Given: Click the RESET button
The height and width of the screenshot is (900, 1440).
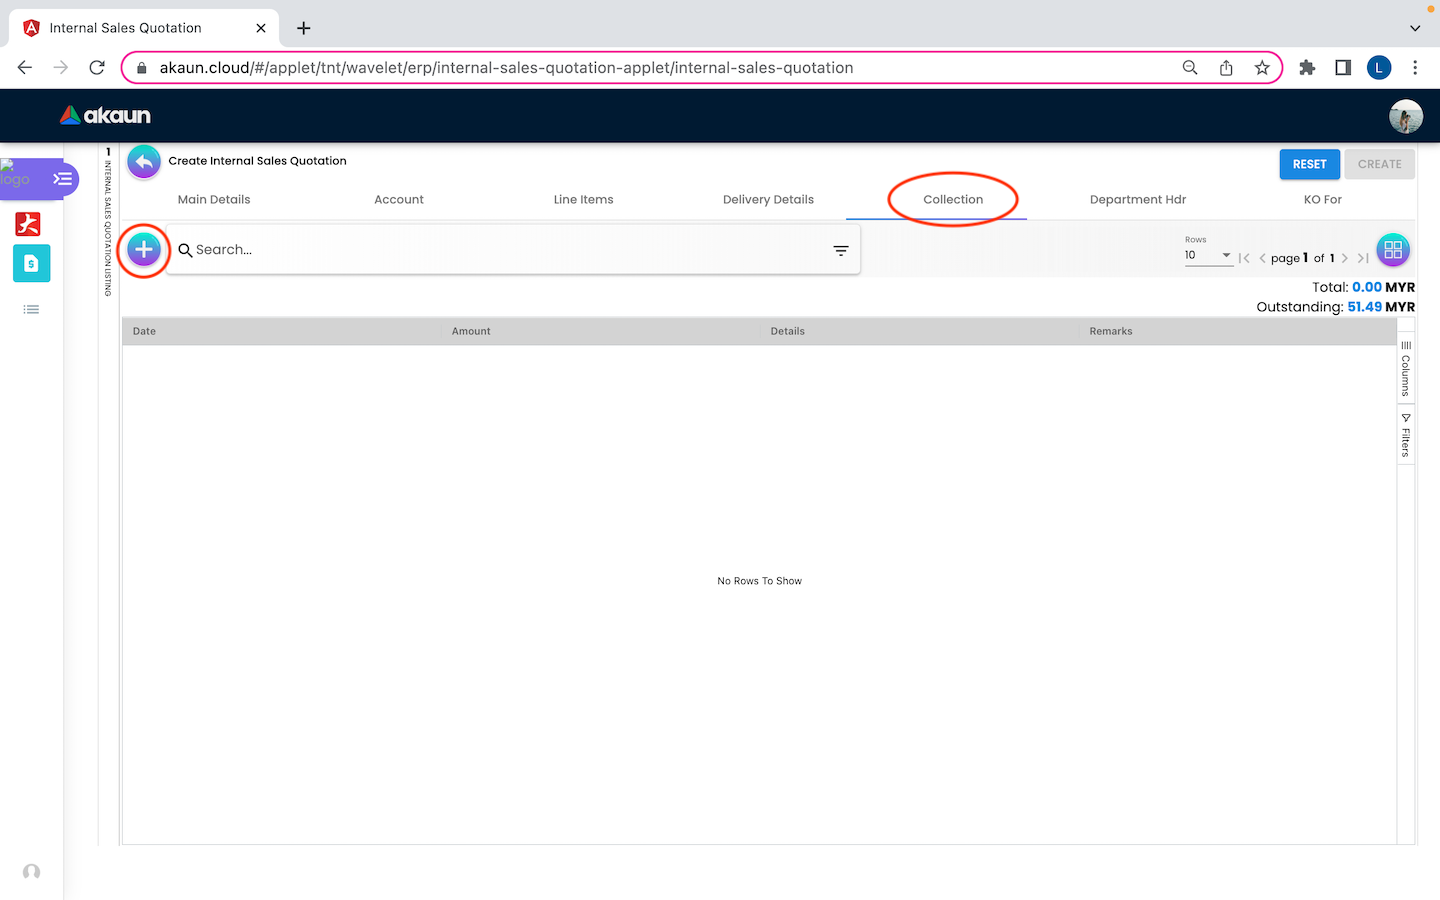Looking at the screenshot, I should tap(1309, 164).
